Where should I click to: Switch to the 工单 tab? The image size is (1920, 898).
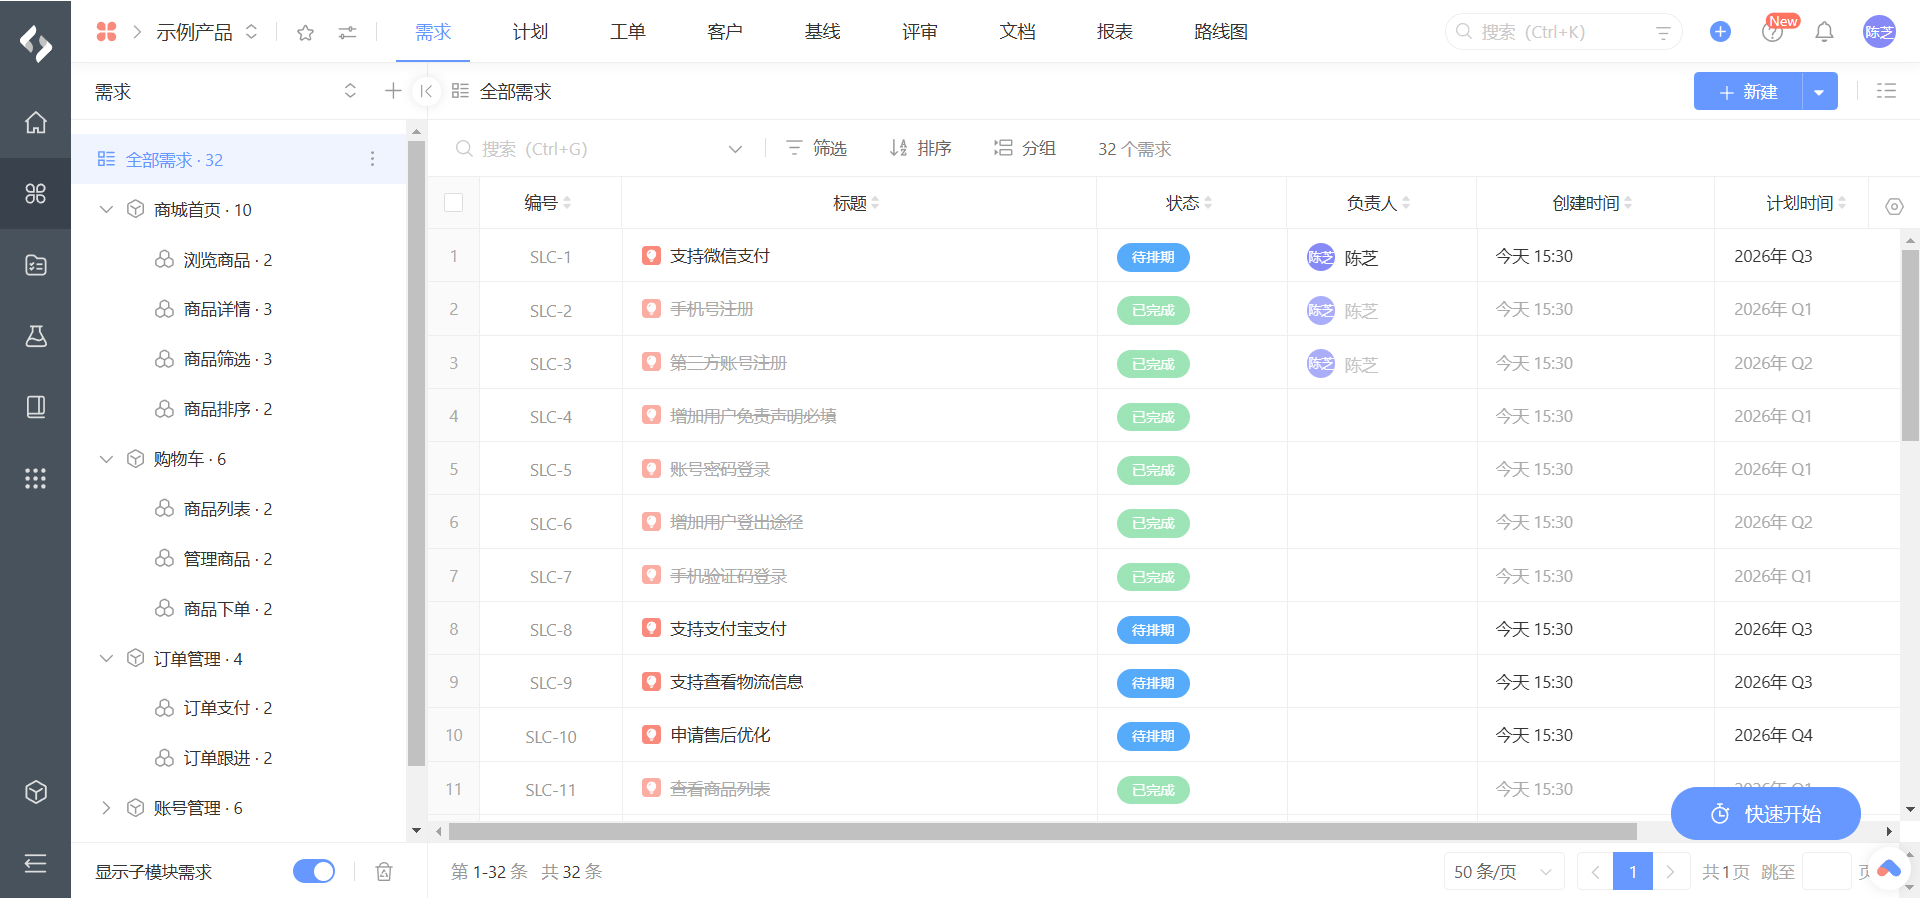click(x=628, y=32)
